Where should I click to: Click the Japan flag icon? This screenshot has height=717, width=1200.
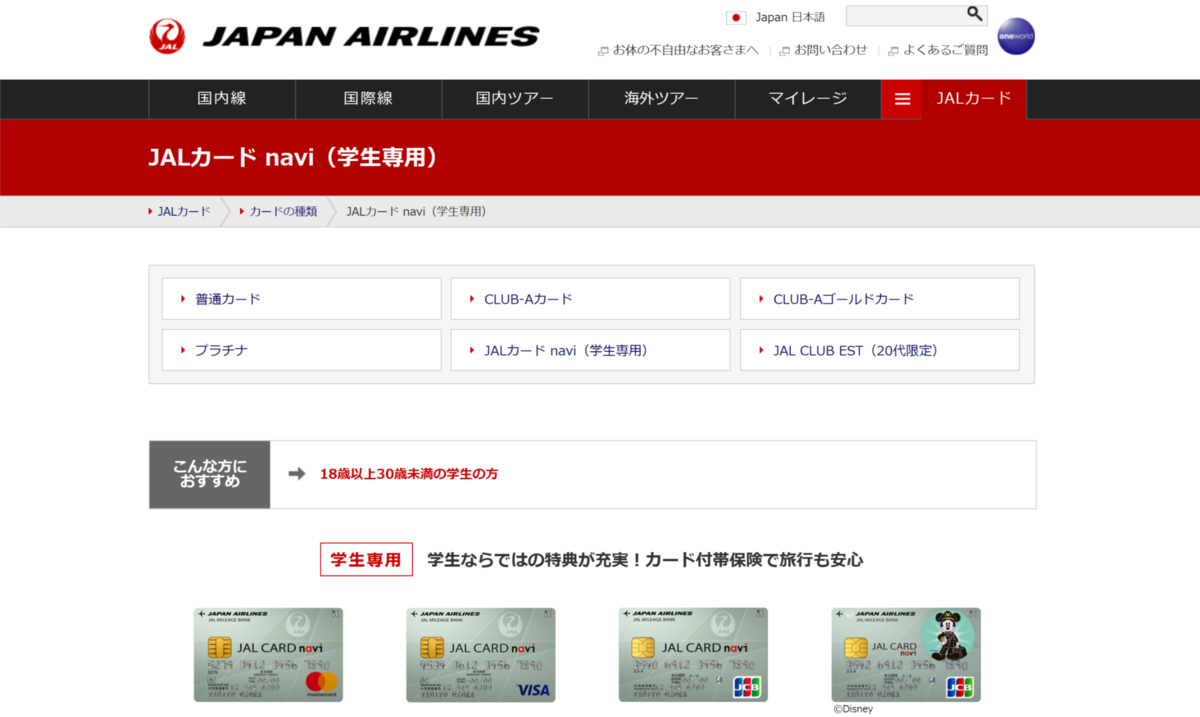736,17
